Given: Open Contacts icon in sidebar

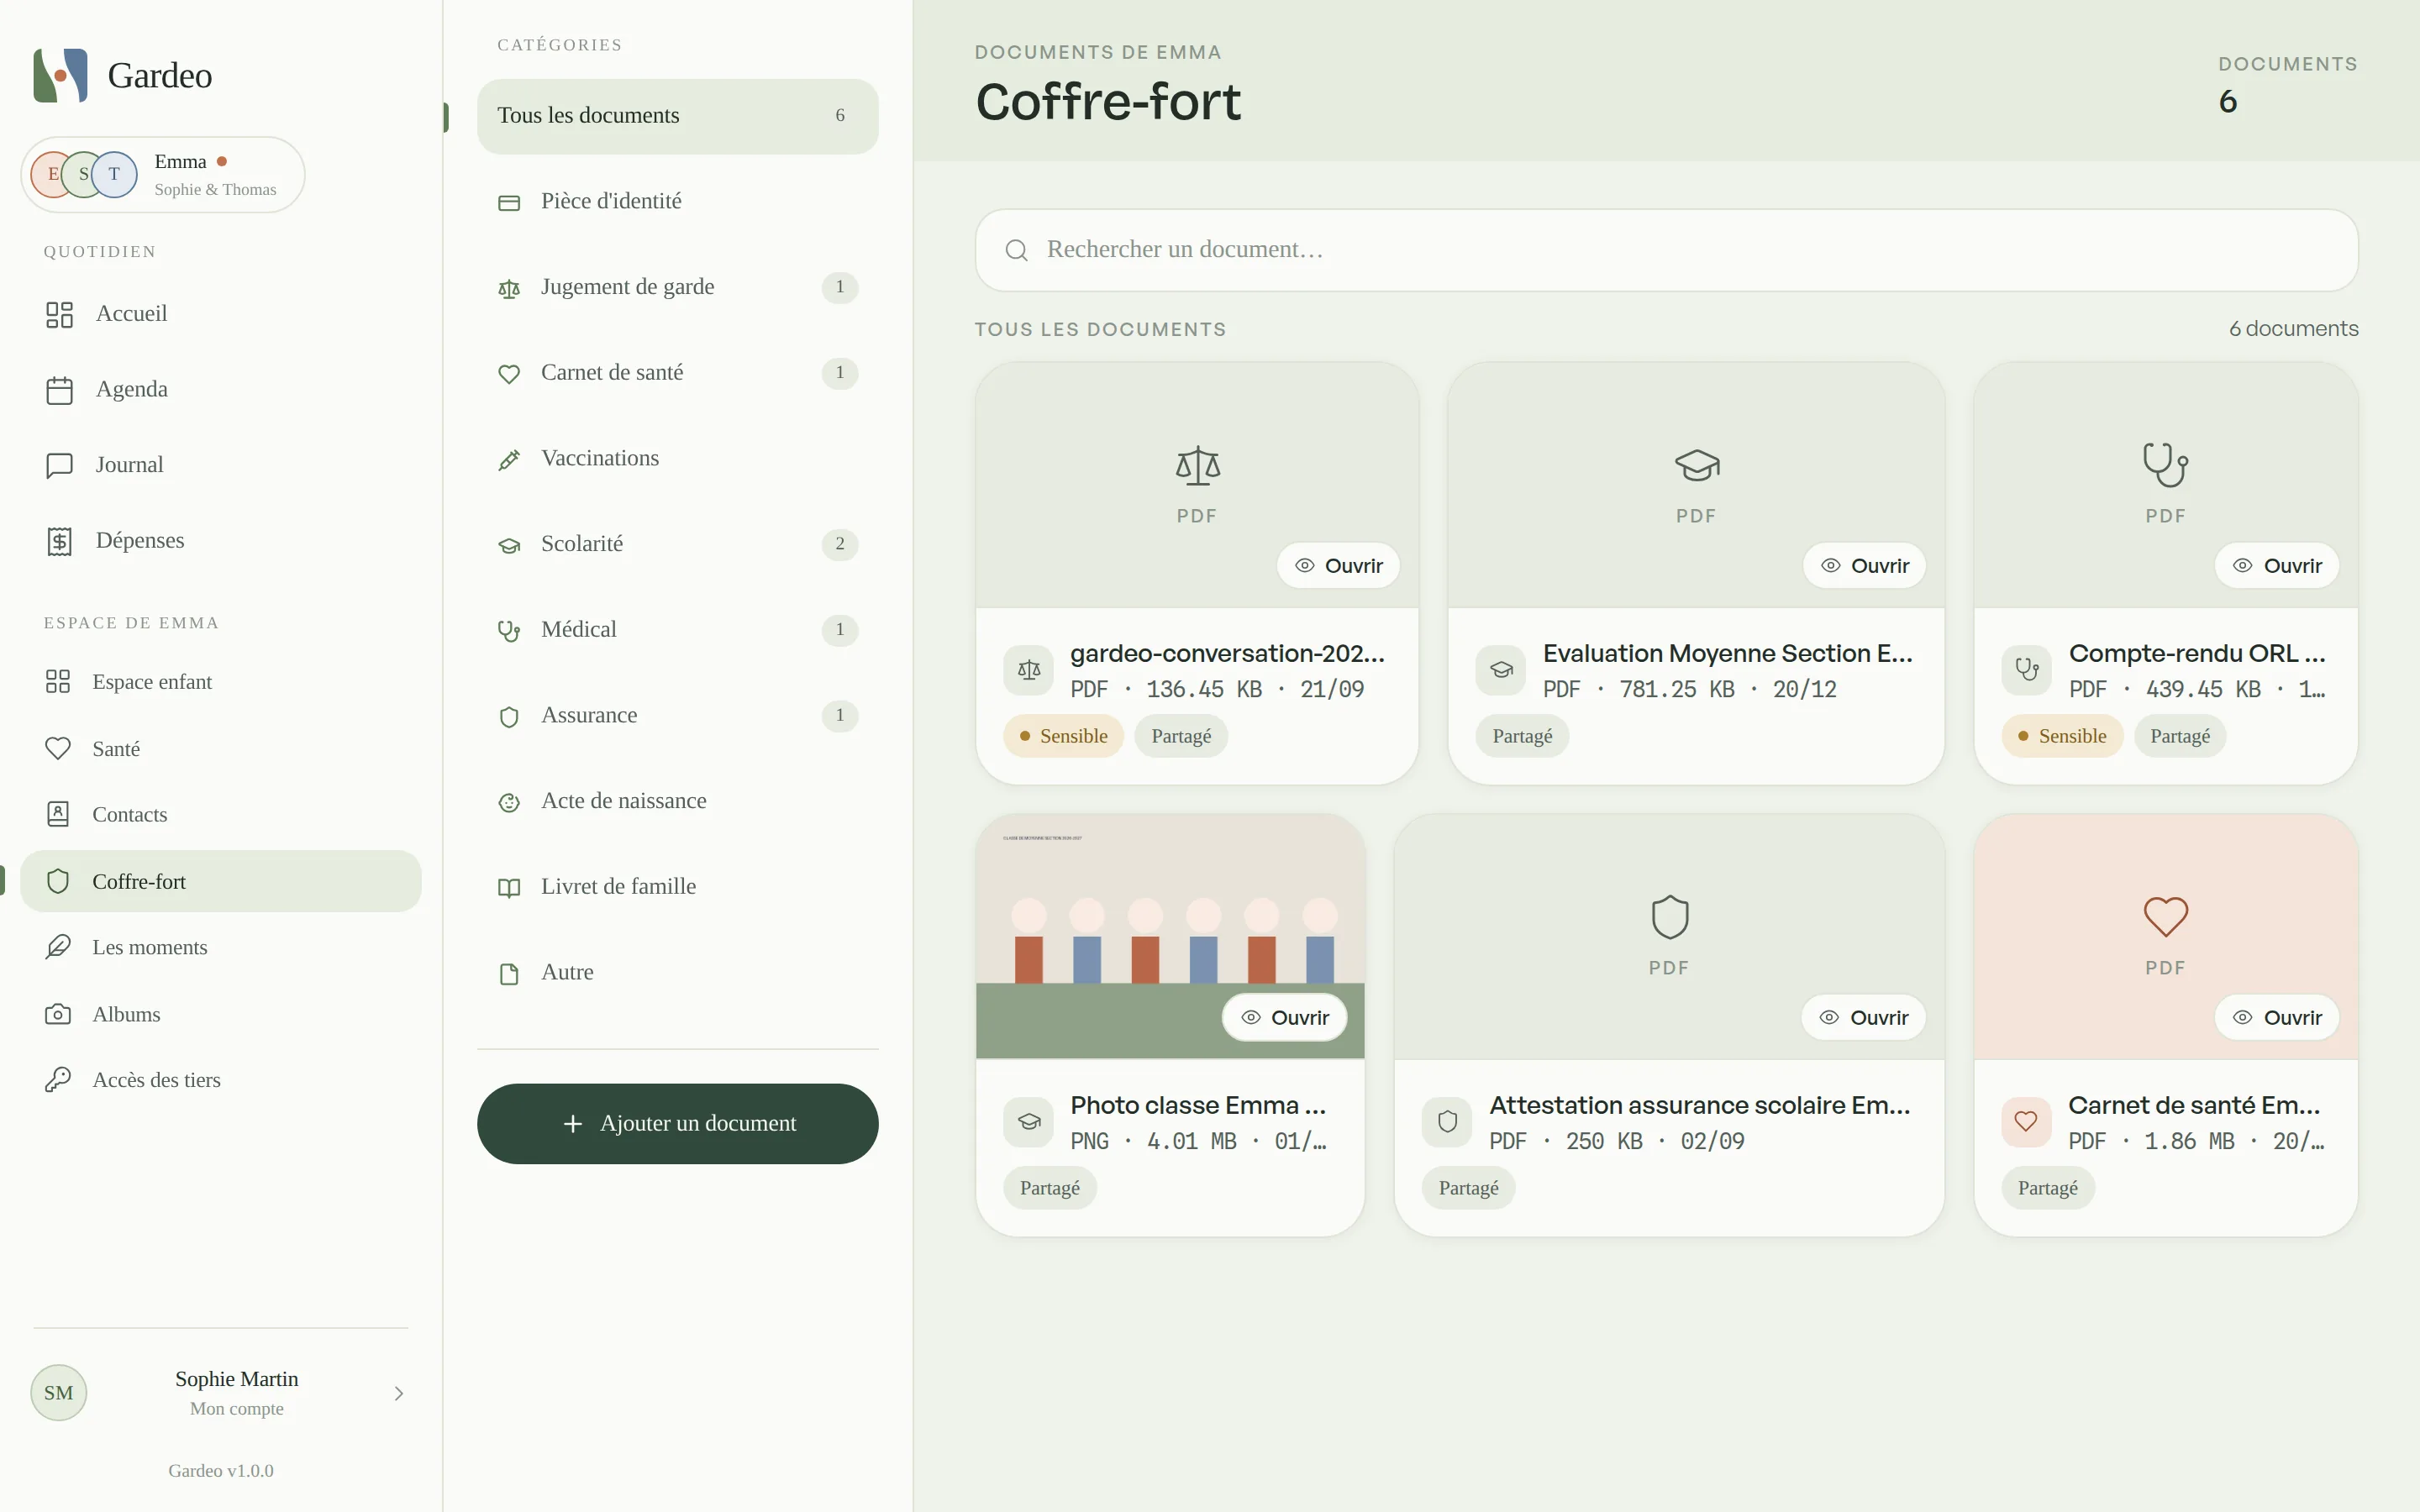Looking at the screenshot, I should [58, 814].
